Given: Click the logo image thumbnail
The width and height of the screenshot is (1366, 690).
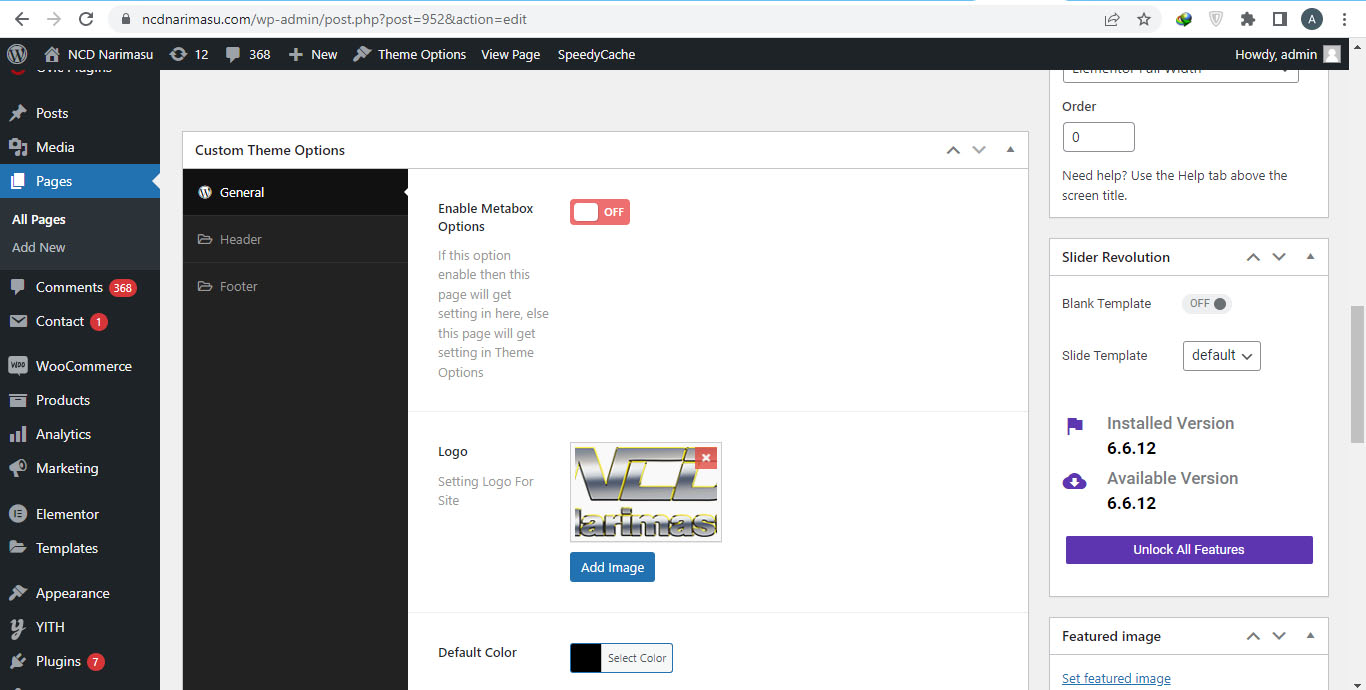Looking at the screenshot, I should coord(646,492).
